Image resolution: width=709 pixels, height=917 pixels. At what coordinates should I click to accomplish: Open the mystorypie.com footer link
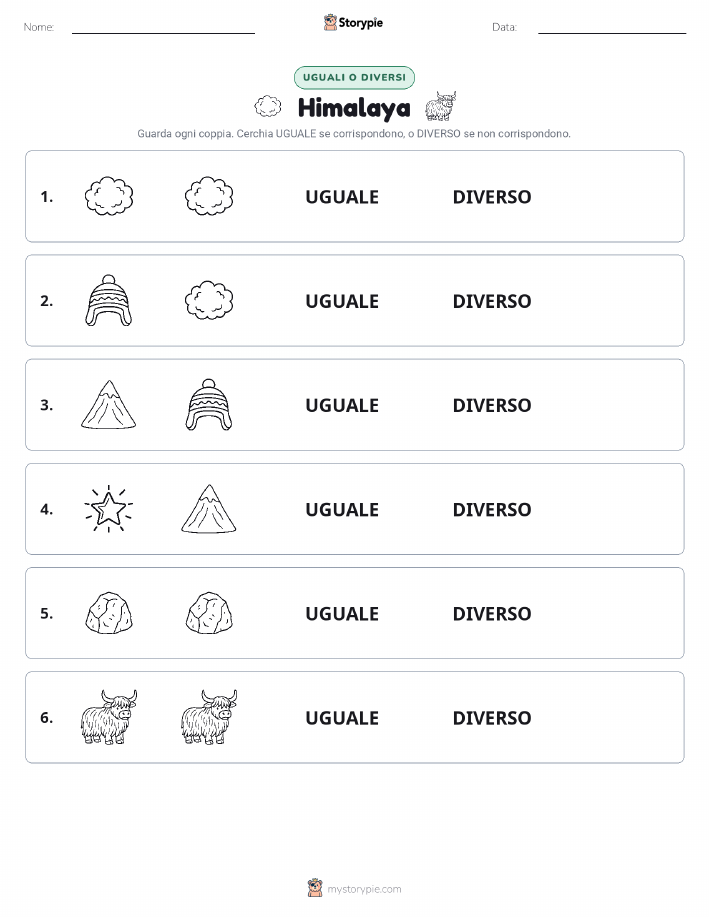354,889
